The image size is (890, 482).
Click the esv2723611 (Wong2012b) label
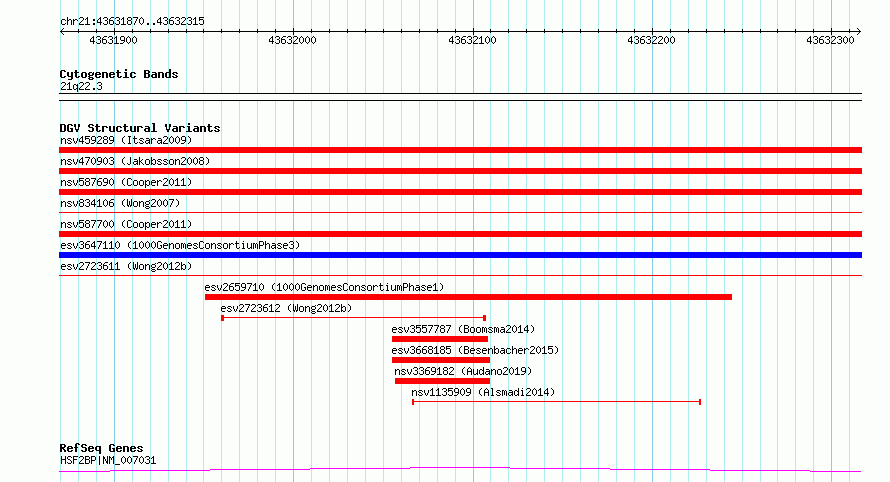(x=126, y=266)
